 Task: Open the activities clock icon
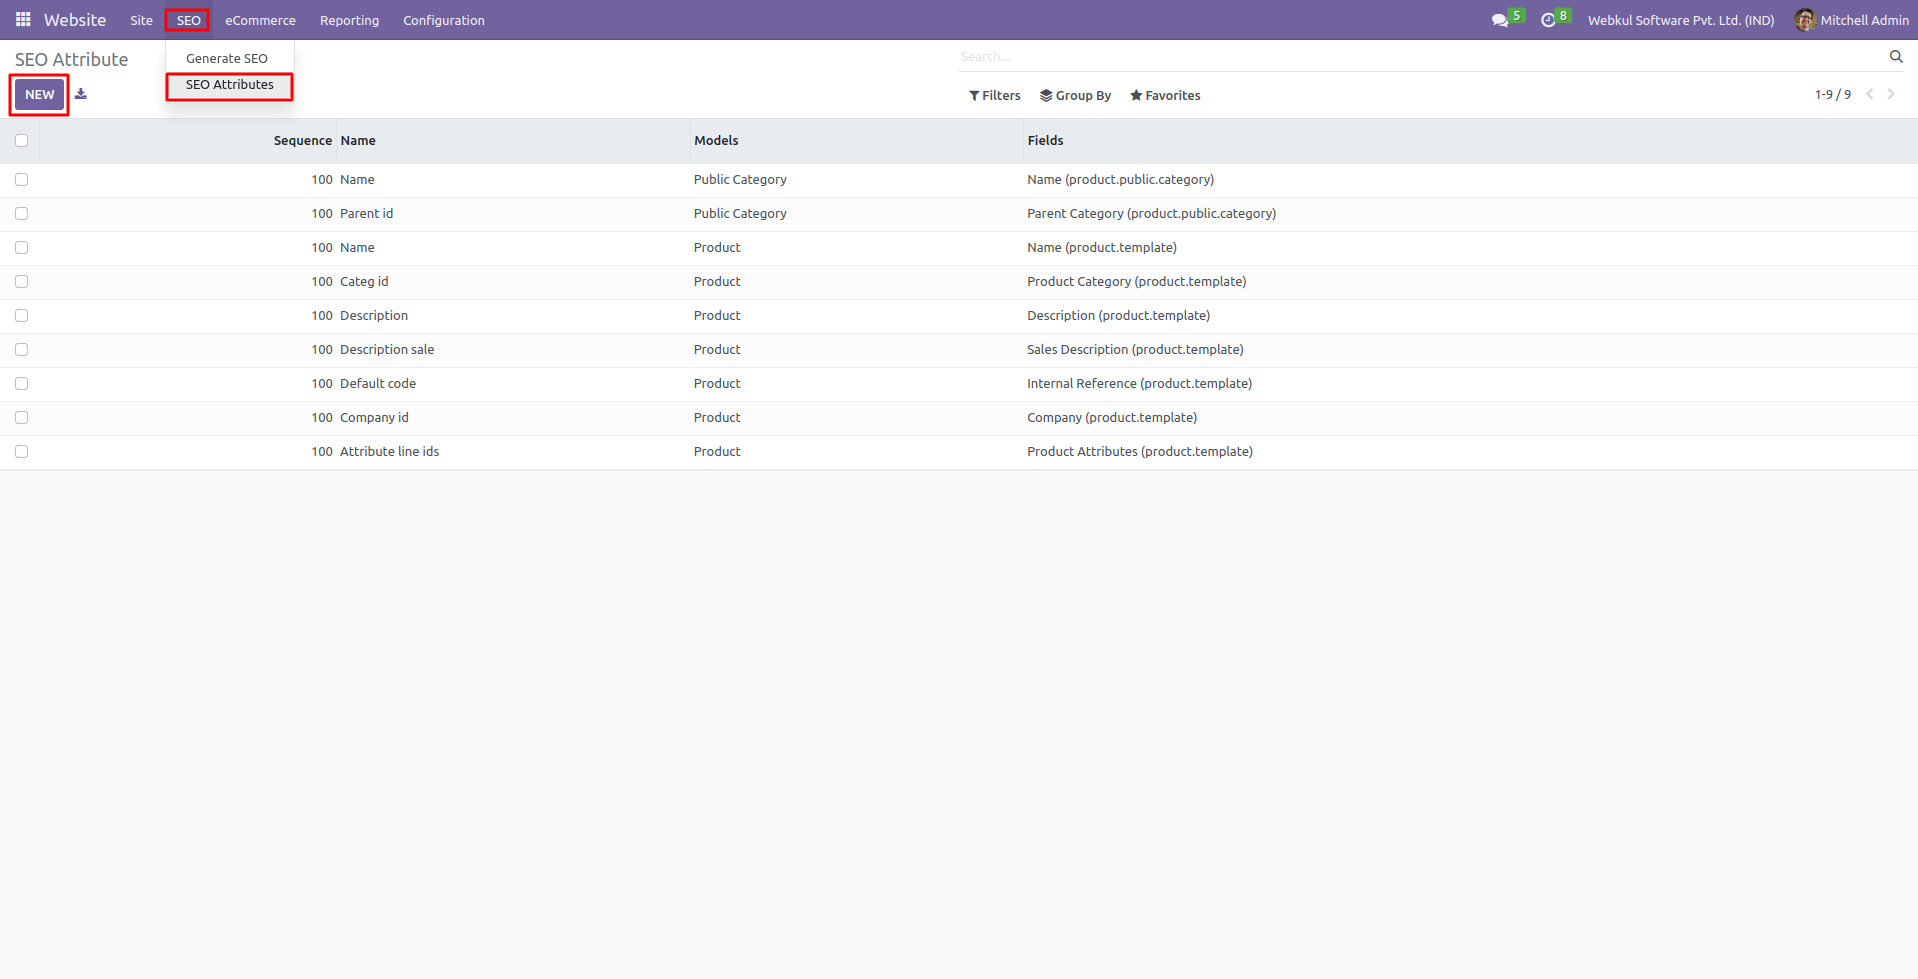pos(1548,20)
